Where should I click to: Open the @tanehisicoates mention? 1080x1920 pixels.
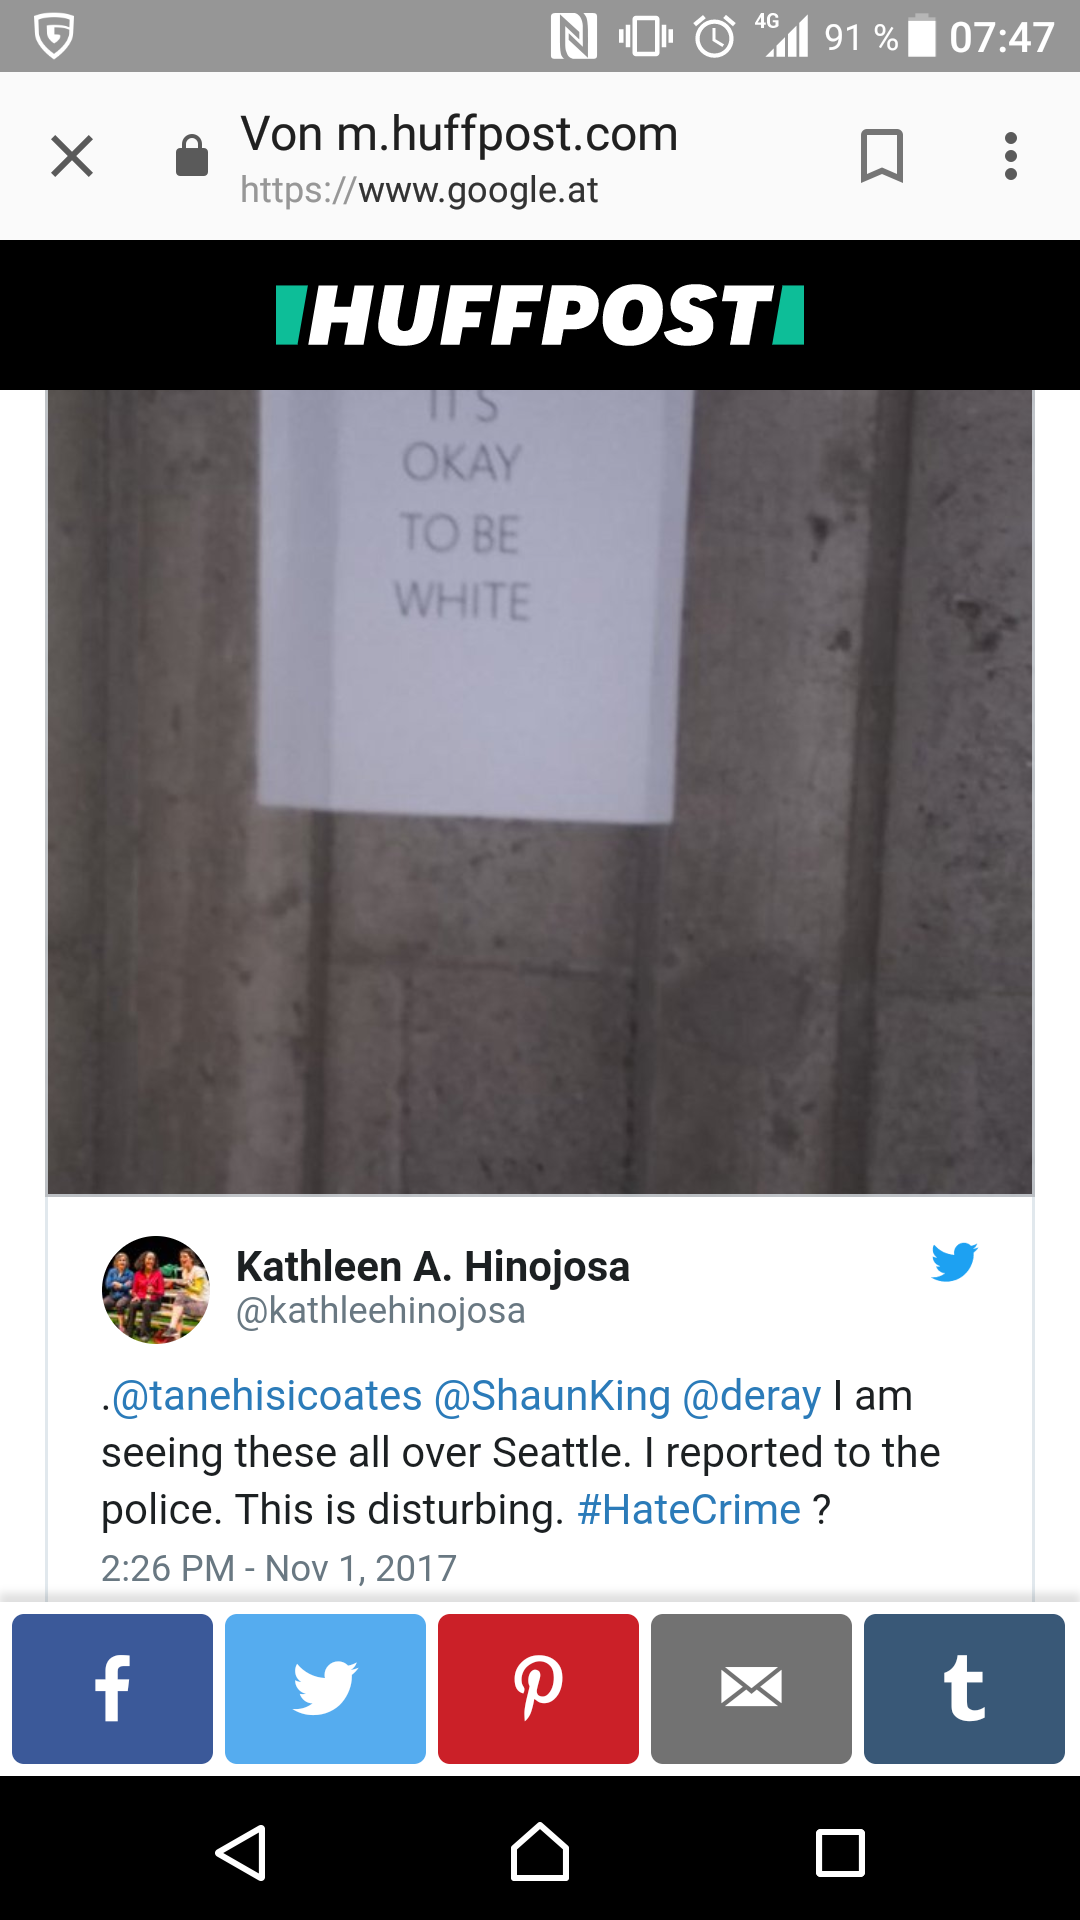point(267,1395)
